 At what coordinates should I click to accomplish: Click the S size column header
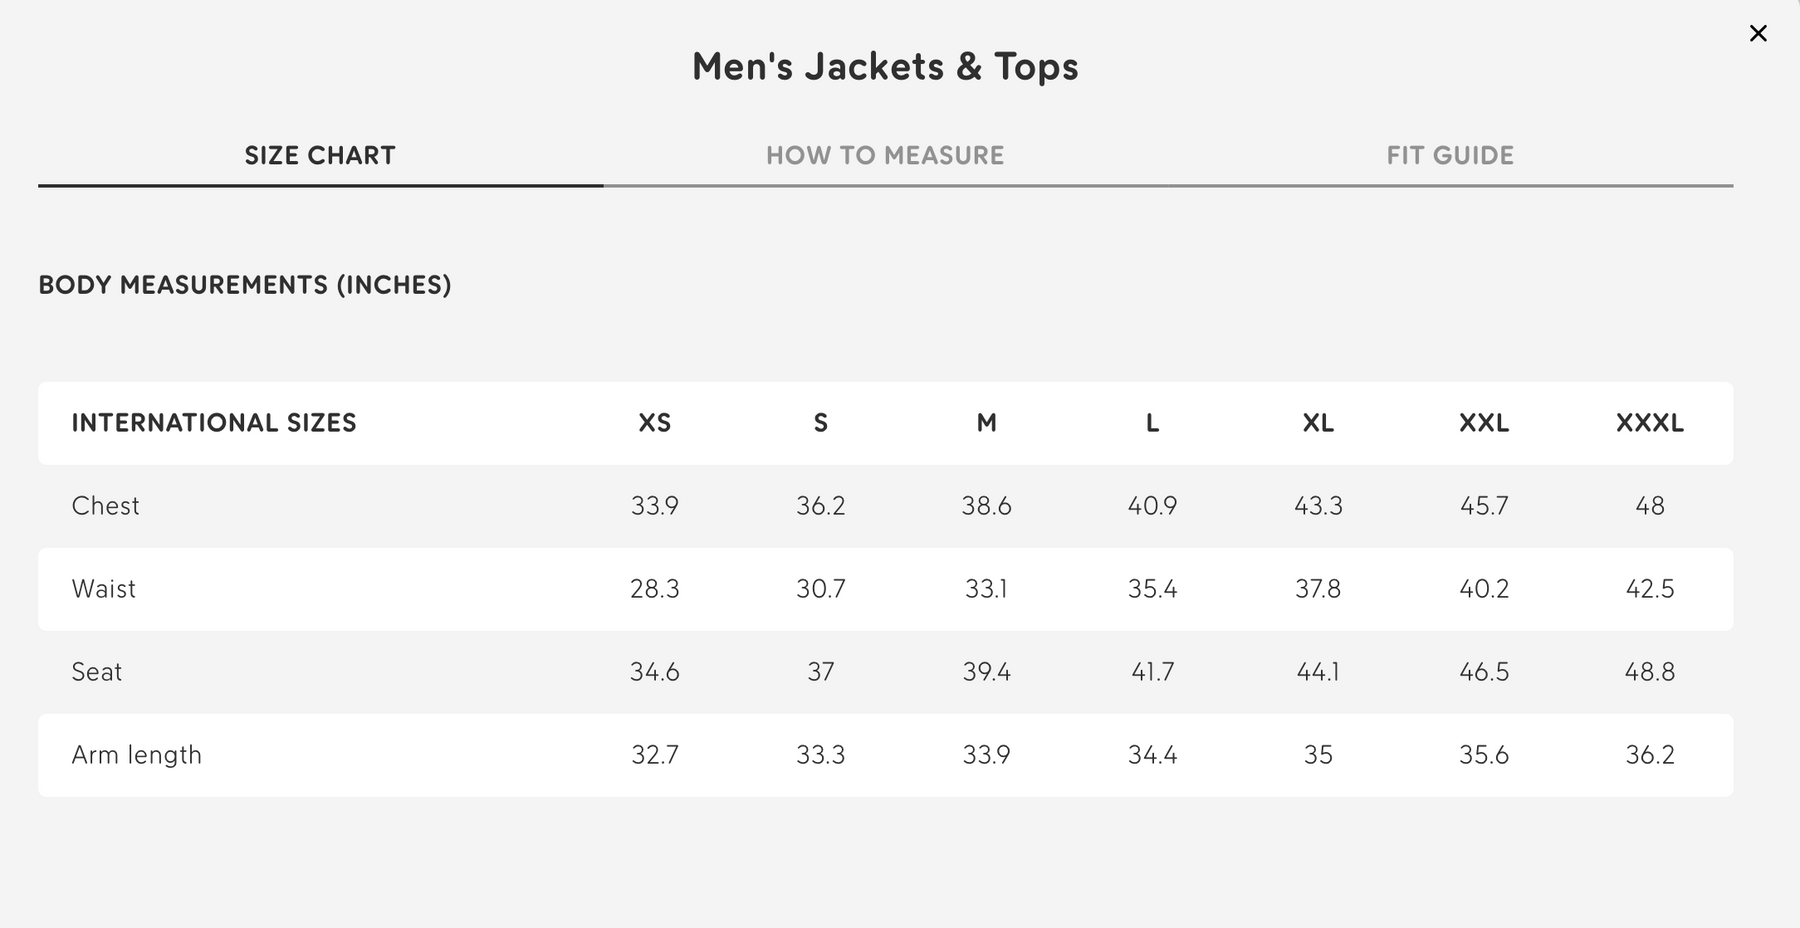(821, 423)
